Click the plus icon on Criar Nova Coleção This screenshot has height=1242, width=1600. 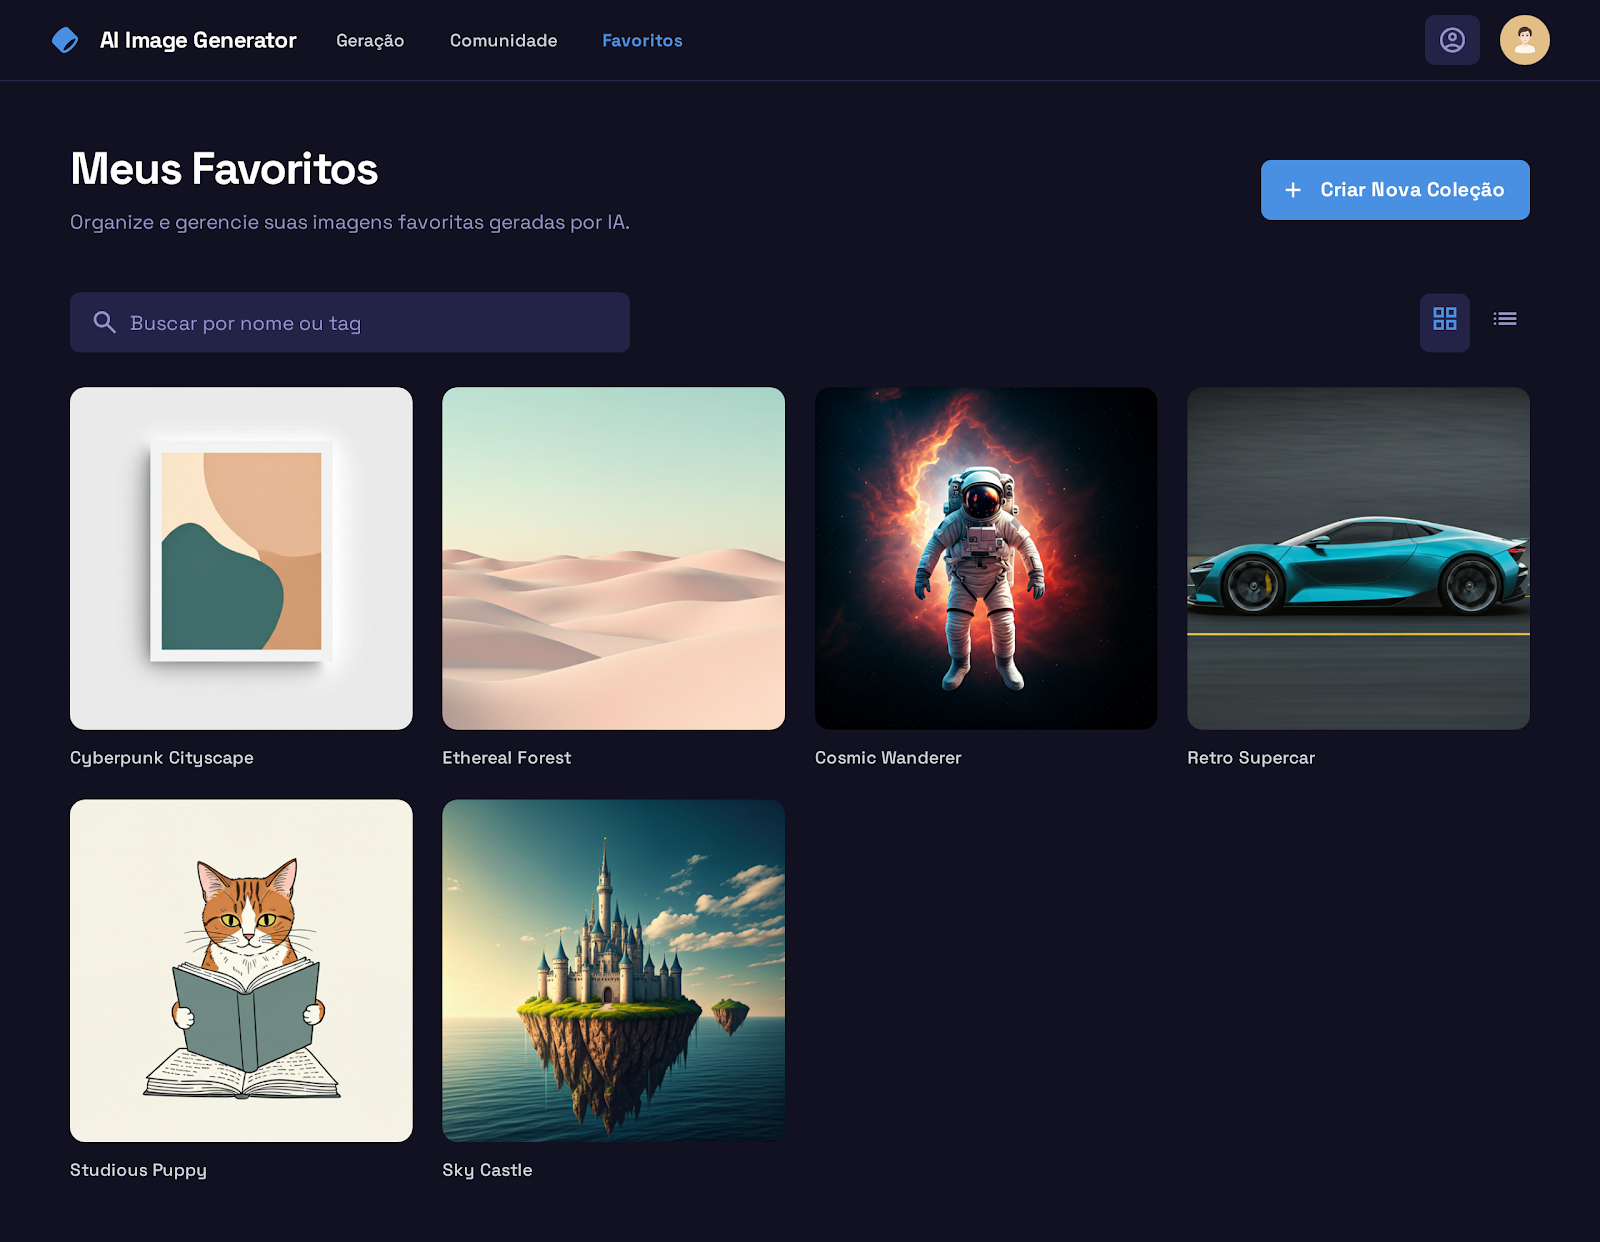tap(1293, 190)
